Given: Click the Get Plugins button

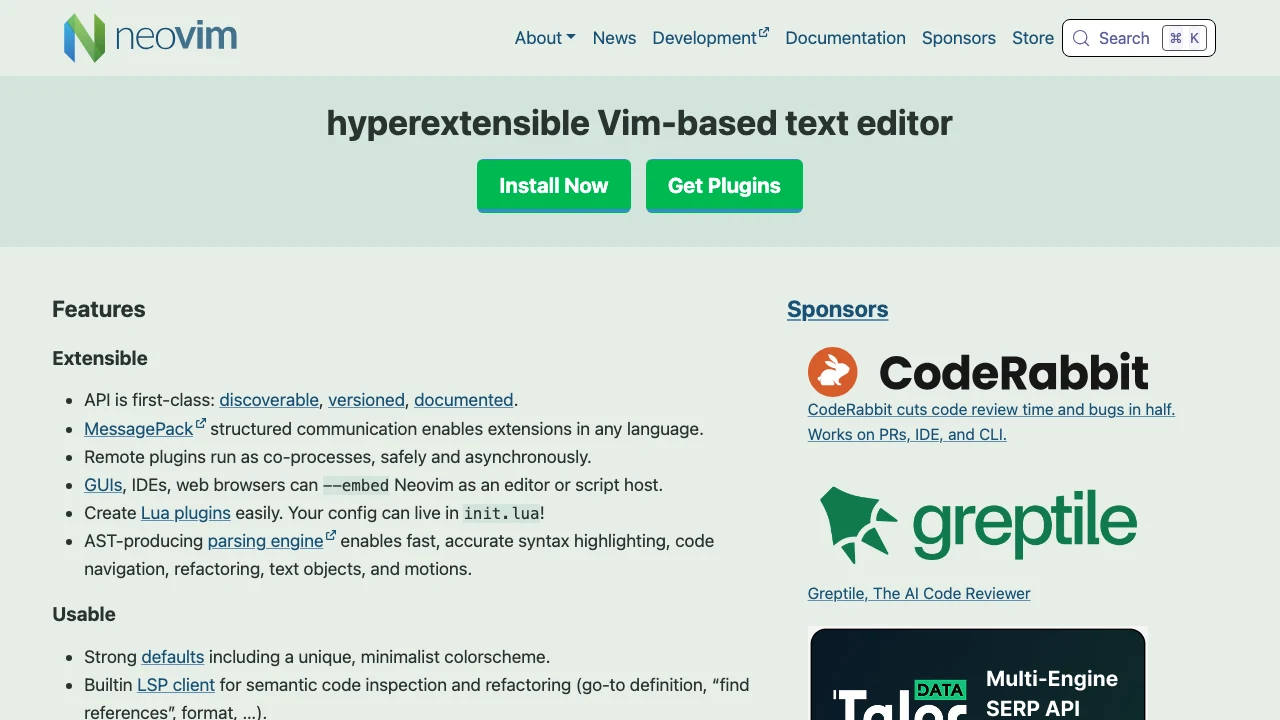Looking at the screenshot, I should point(724,186).
